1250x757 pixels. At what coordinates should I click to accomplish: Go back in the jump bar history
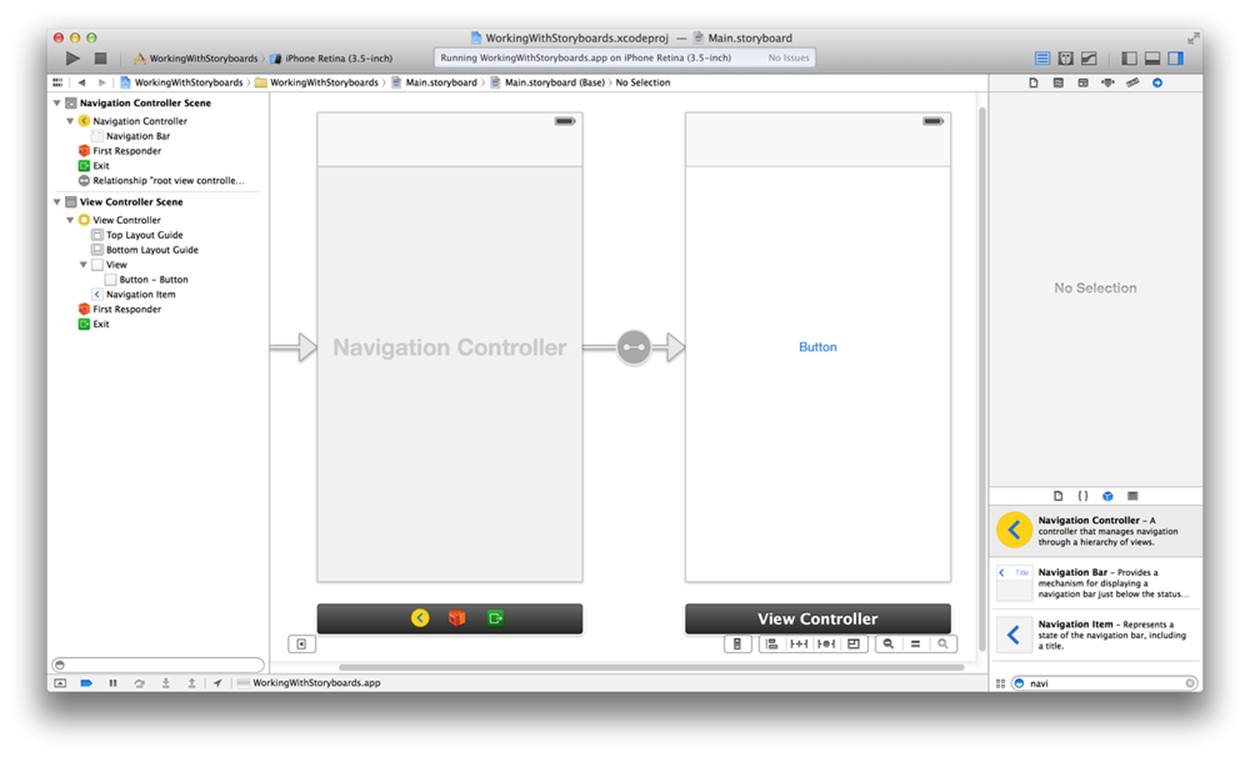point(82,83)
